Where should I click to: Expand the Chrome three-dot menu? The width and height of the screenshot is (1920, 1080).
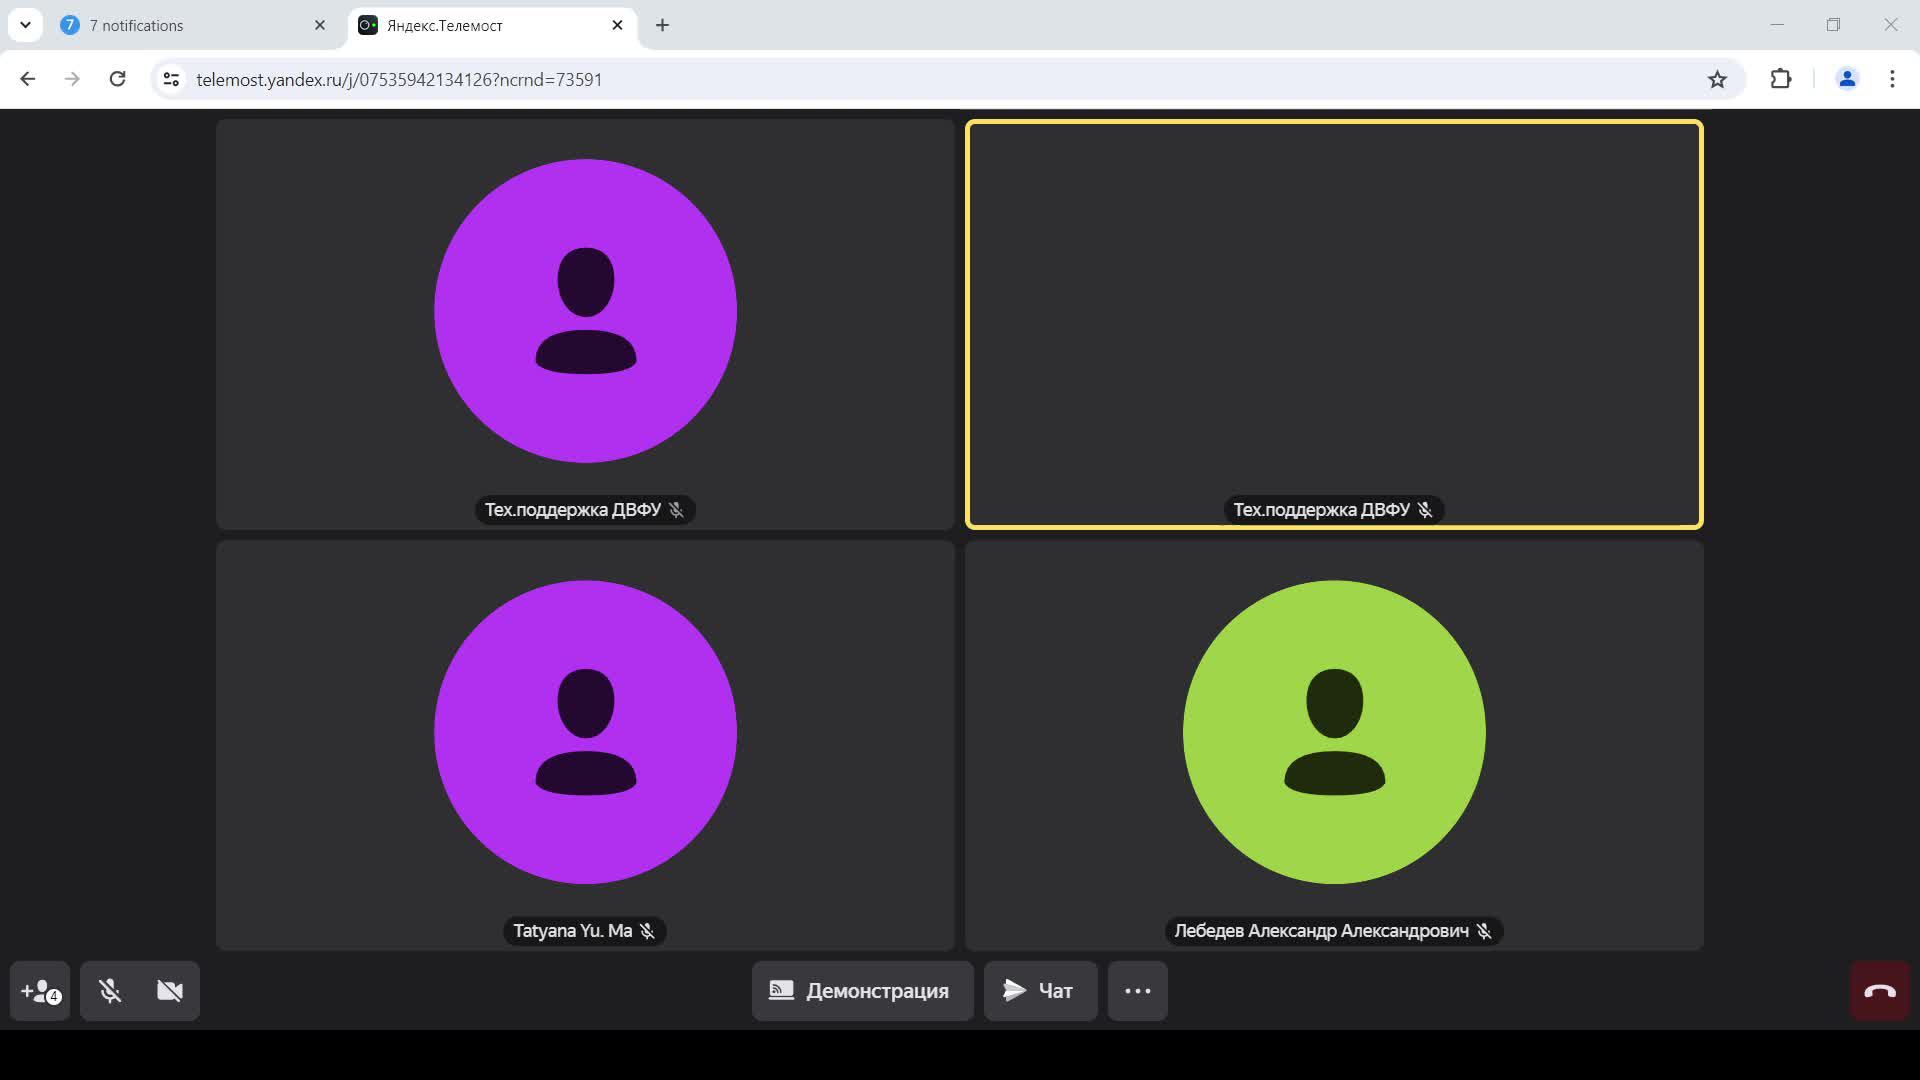tap(1892, 79)
